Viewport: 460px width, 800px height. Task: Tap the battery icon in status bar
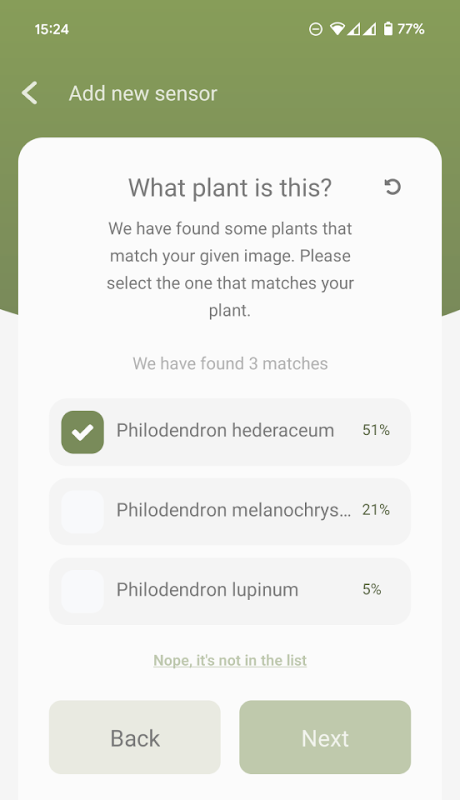388,29
